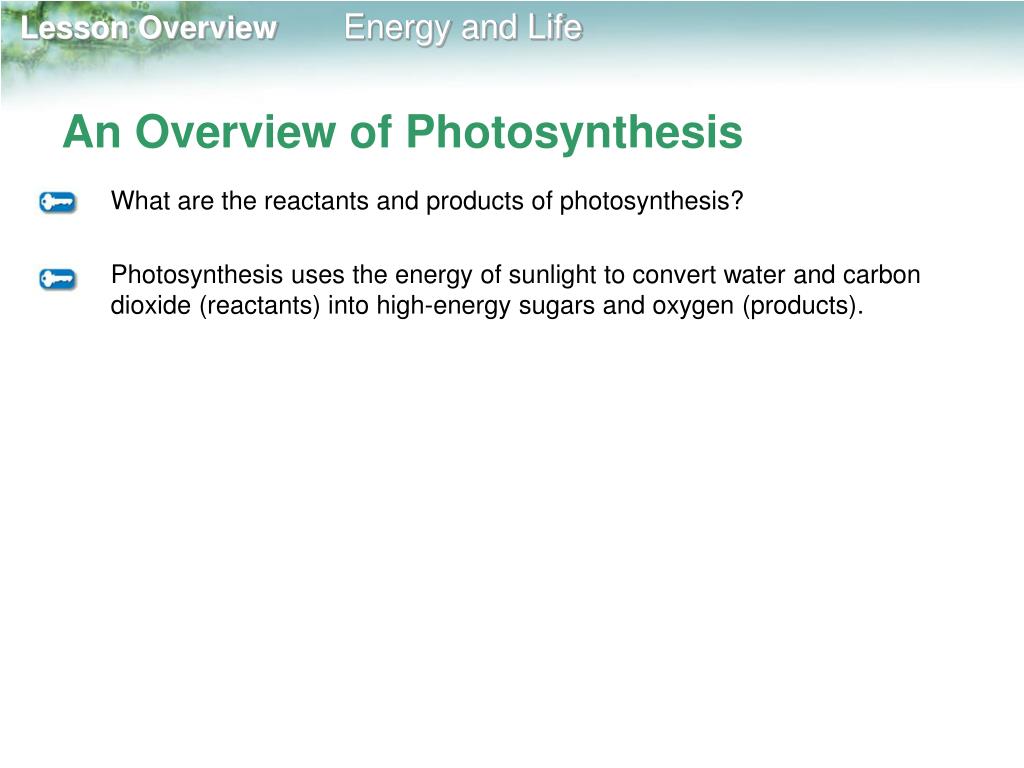Click the word "Photosynthesis" in the green heading
Viewport: 1024px width, 768px height.
pyautogui.click(x=574, y=131)
